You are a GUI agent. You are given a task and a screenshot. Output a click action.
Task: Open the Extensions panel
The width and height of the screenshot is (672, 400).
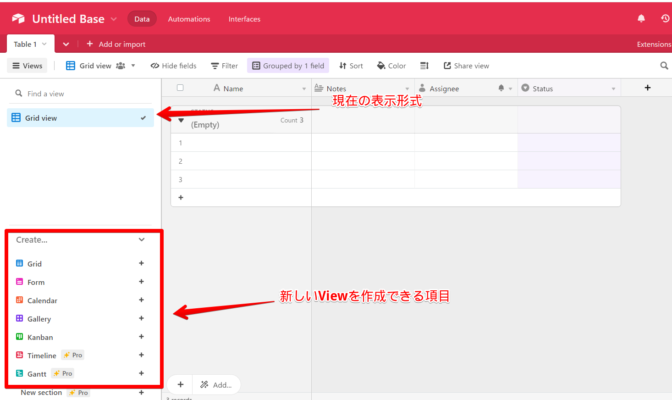pyautogui.click(x=654, y=44)
